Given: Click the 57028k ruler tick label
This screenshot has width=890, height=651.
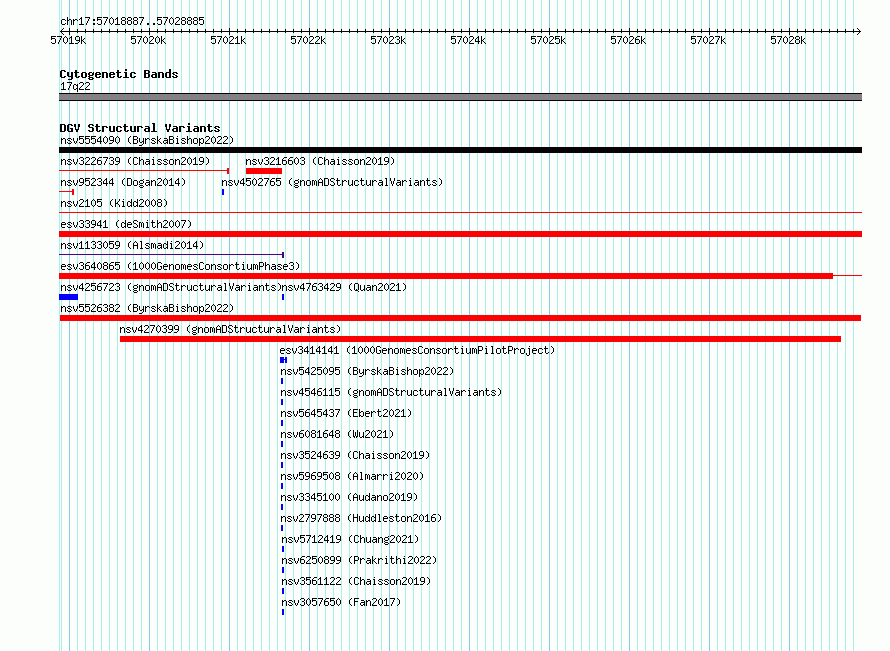Looking at the screenshot, I should tap(788, 40).
